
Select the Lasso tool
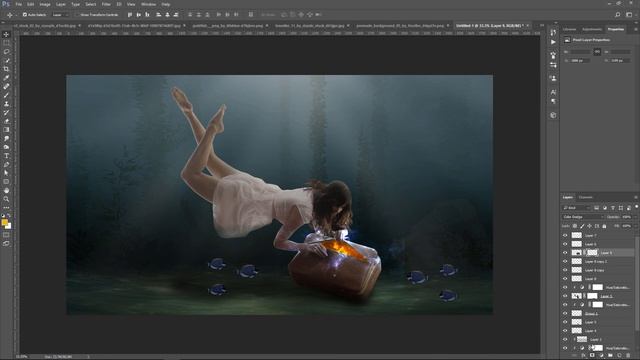(6, 51)
